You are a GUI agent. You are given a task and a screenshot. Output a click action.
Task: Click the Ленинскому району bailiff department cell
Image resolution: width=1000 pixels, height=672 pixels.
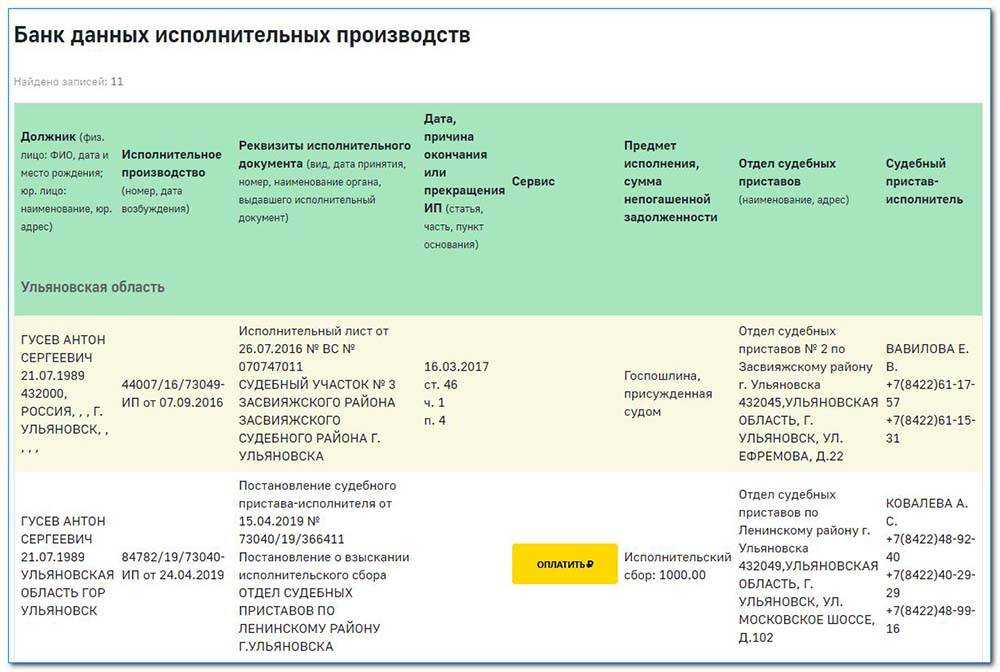[808, 566]
